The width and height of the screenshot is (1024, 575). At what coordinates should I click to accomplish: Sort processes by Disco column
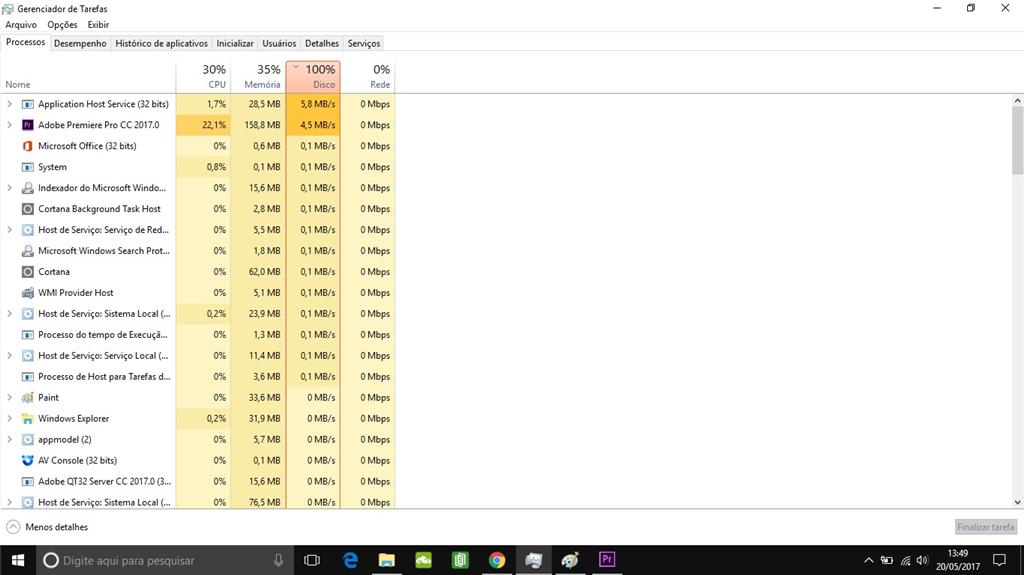coord(313,76)
